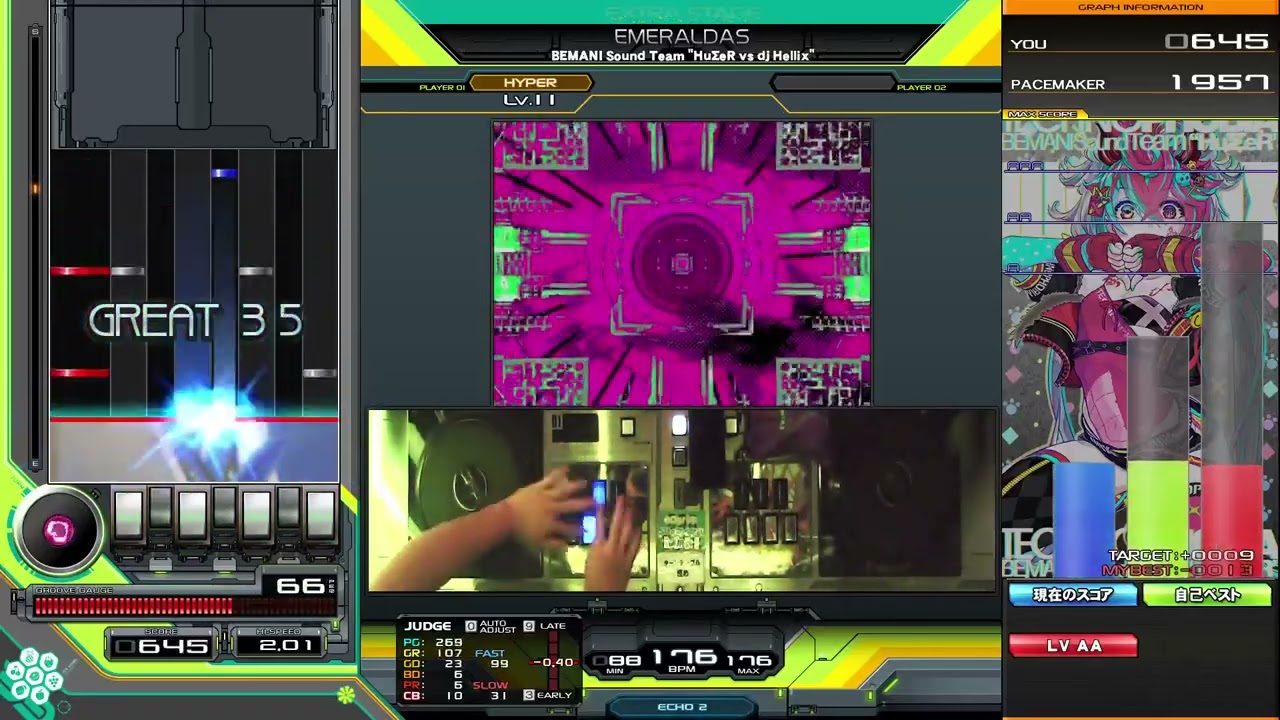Click the green citrus slice icon
The image size is (1280, 720).
[346, 693]
